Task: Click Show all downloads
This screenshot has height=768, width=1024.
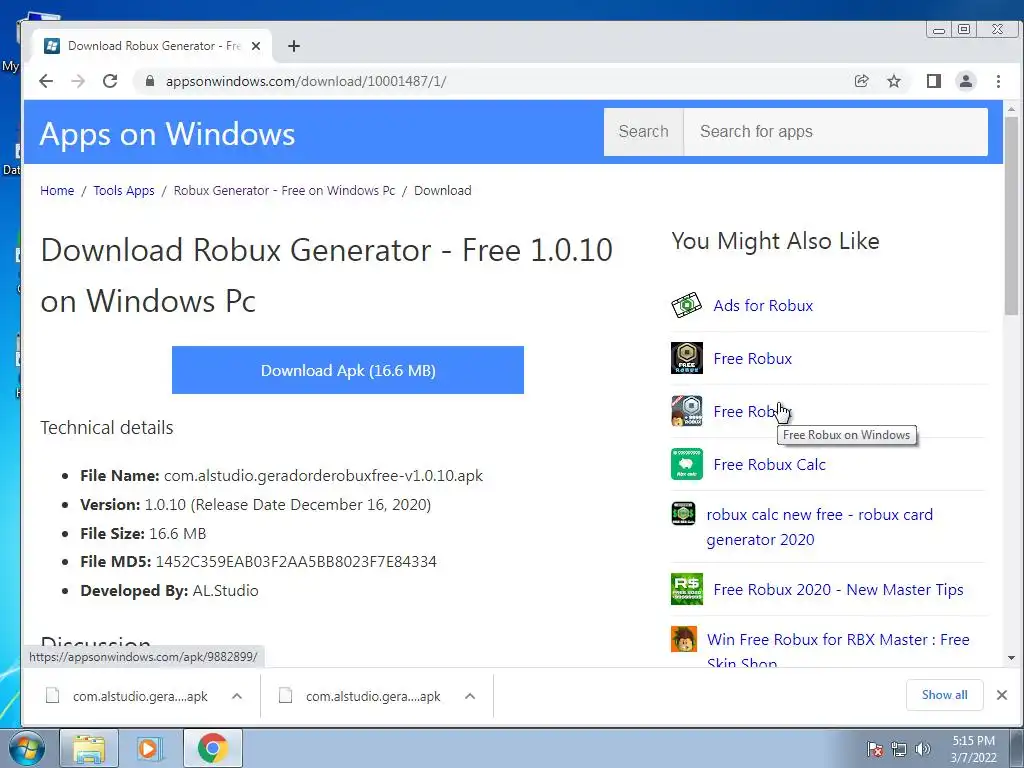Action: [x=944, y=695]
